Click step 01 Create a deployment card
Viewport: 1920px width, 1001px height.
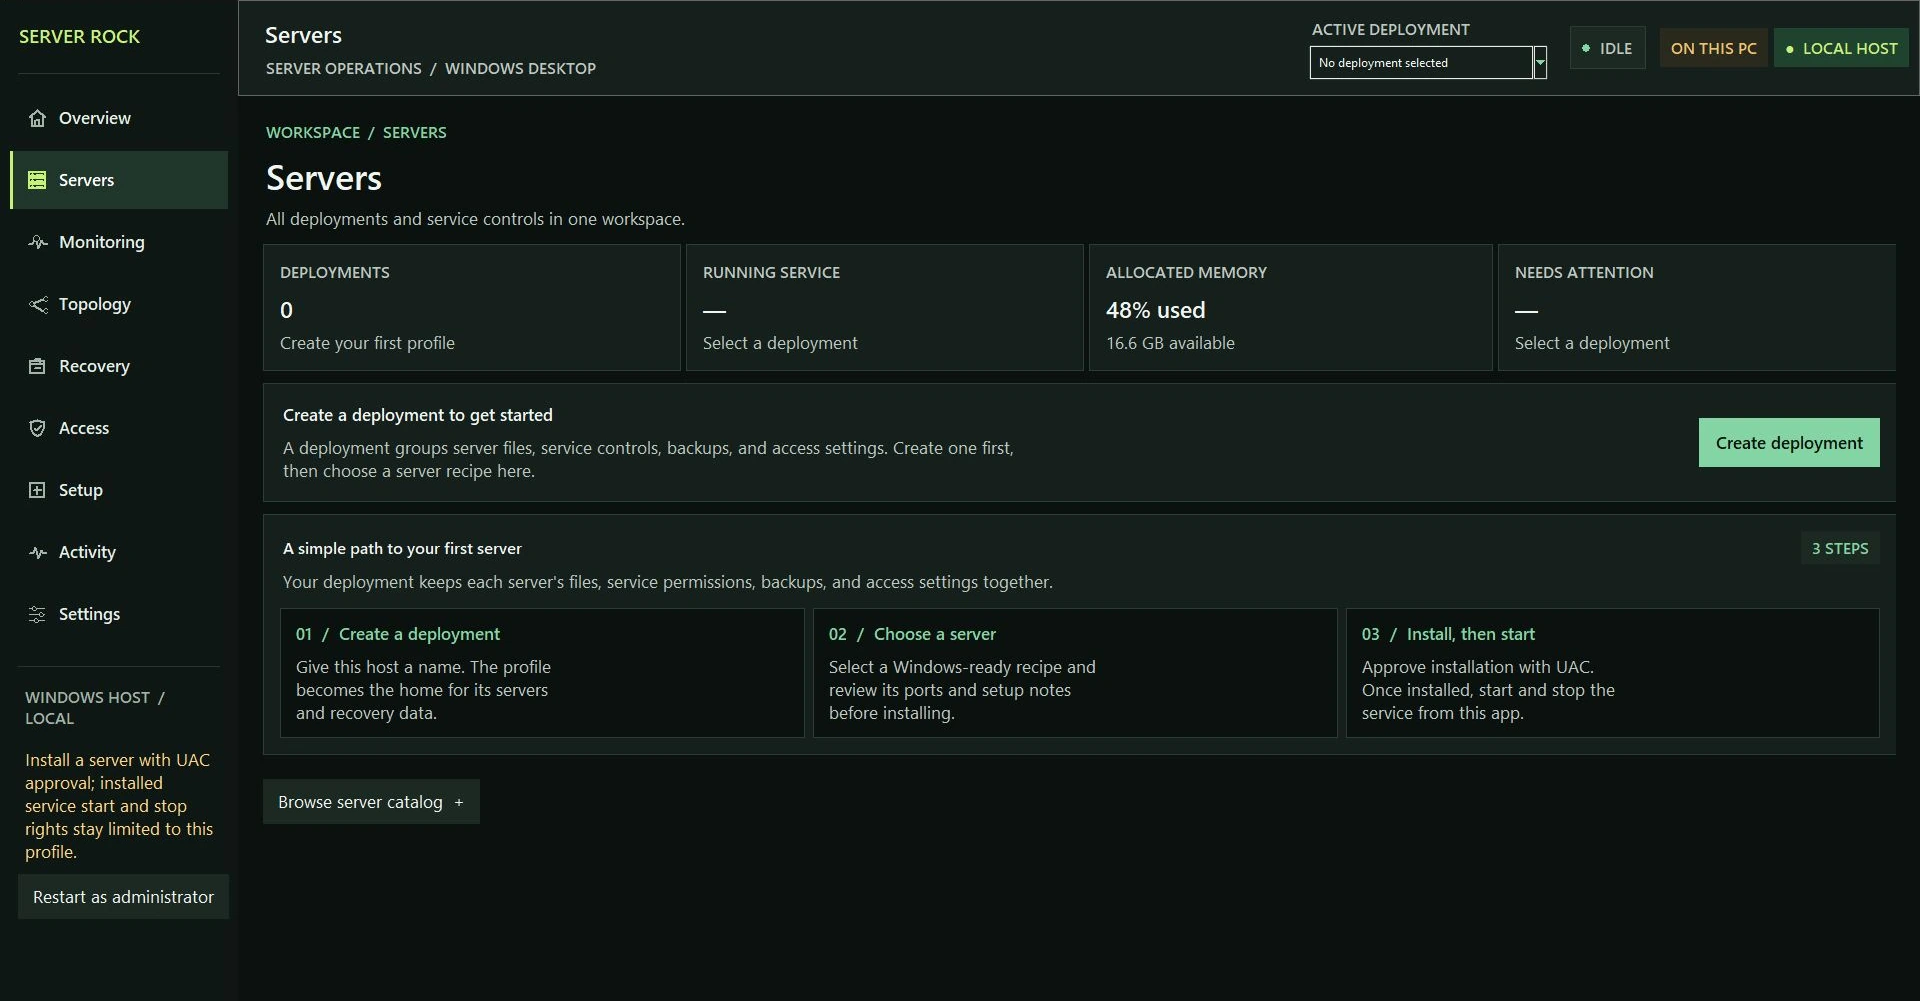coord(542,673)
